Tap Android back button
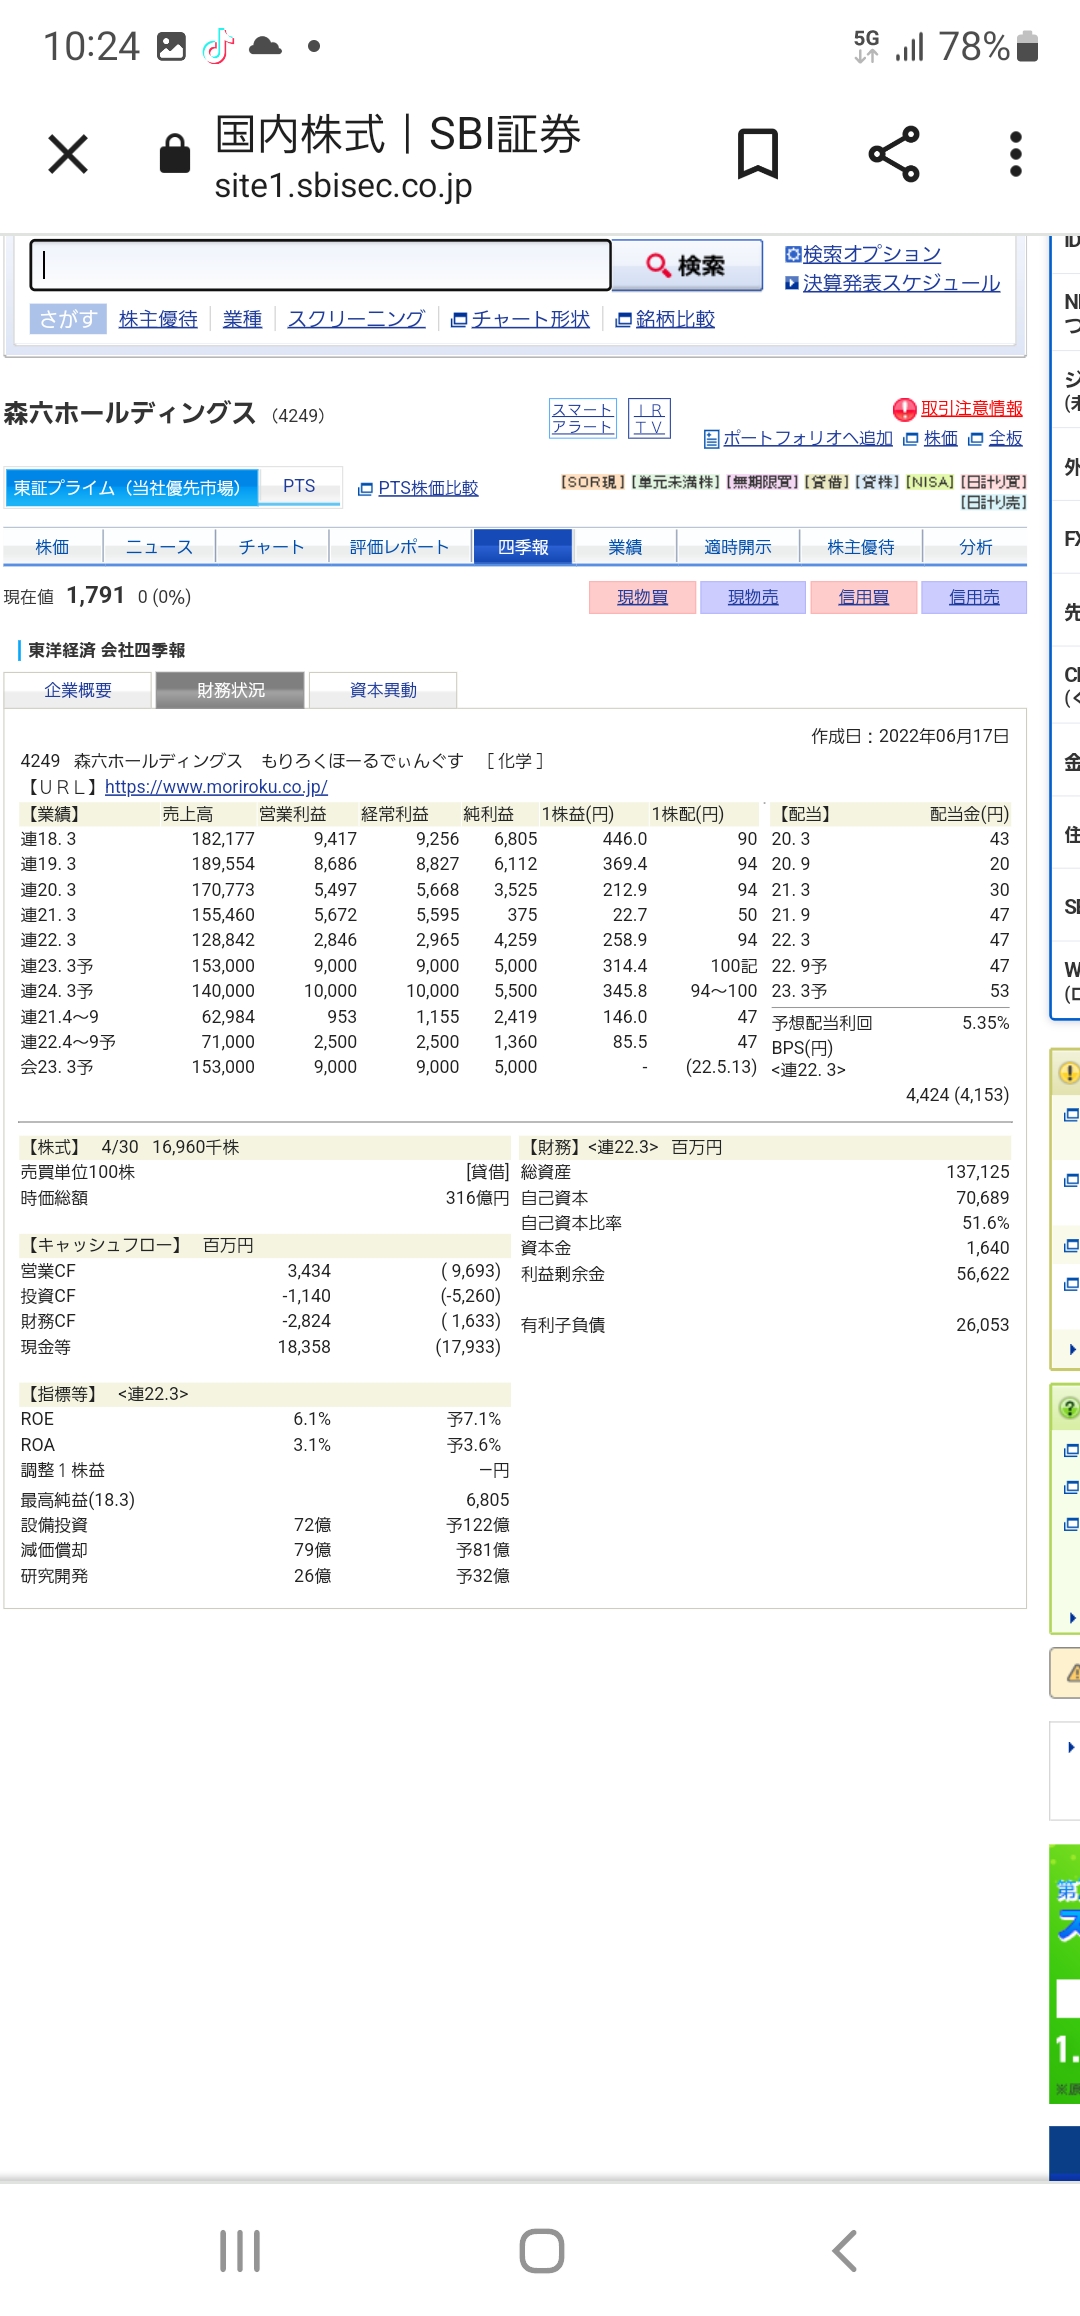The width and height of the screenshot is (1080, 2316). [x=845, y=2250]
